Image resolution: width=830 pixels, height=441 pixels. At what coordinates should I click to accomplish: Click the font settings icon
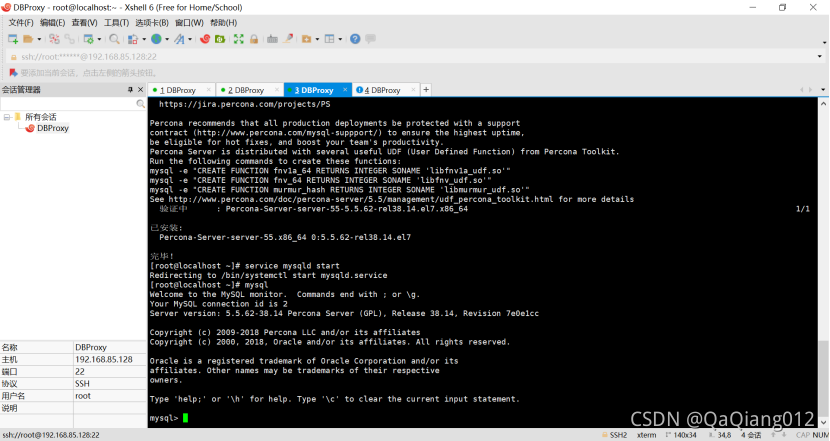pyautogui.click(x=179, y=39)
